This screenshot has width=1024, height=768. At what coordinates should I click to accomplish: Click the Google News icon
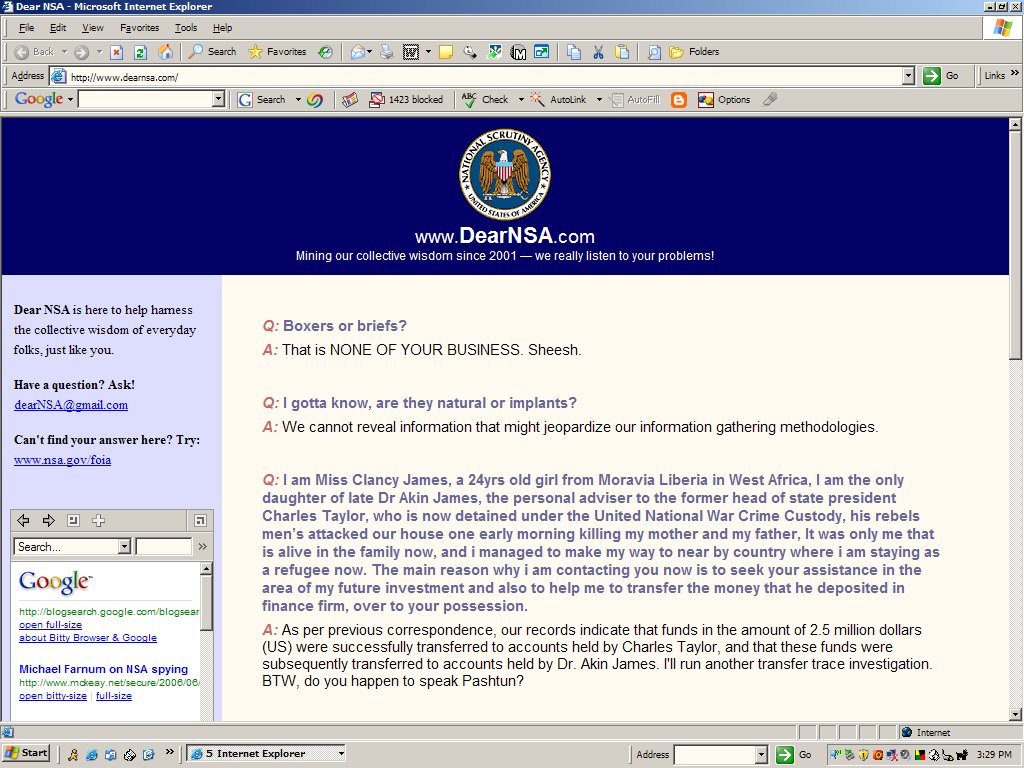click(x=350, y=100)
